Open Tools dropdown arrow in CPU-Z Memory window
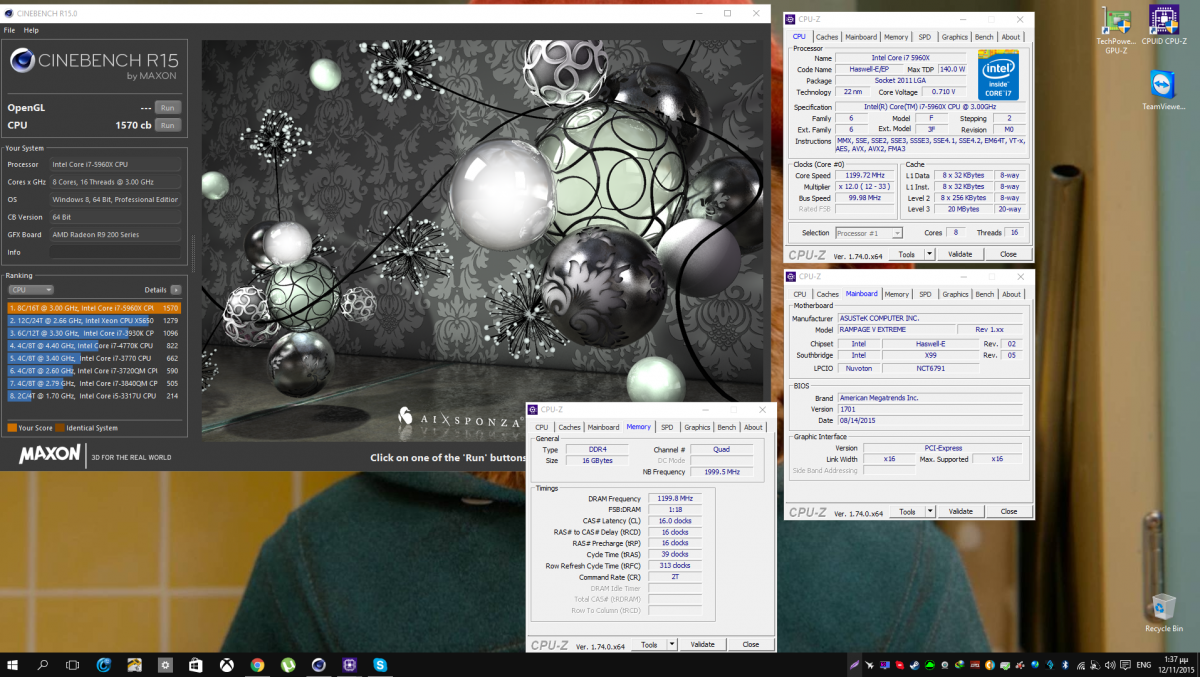This screenshot has height=677, width=1200. [673, 644]
